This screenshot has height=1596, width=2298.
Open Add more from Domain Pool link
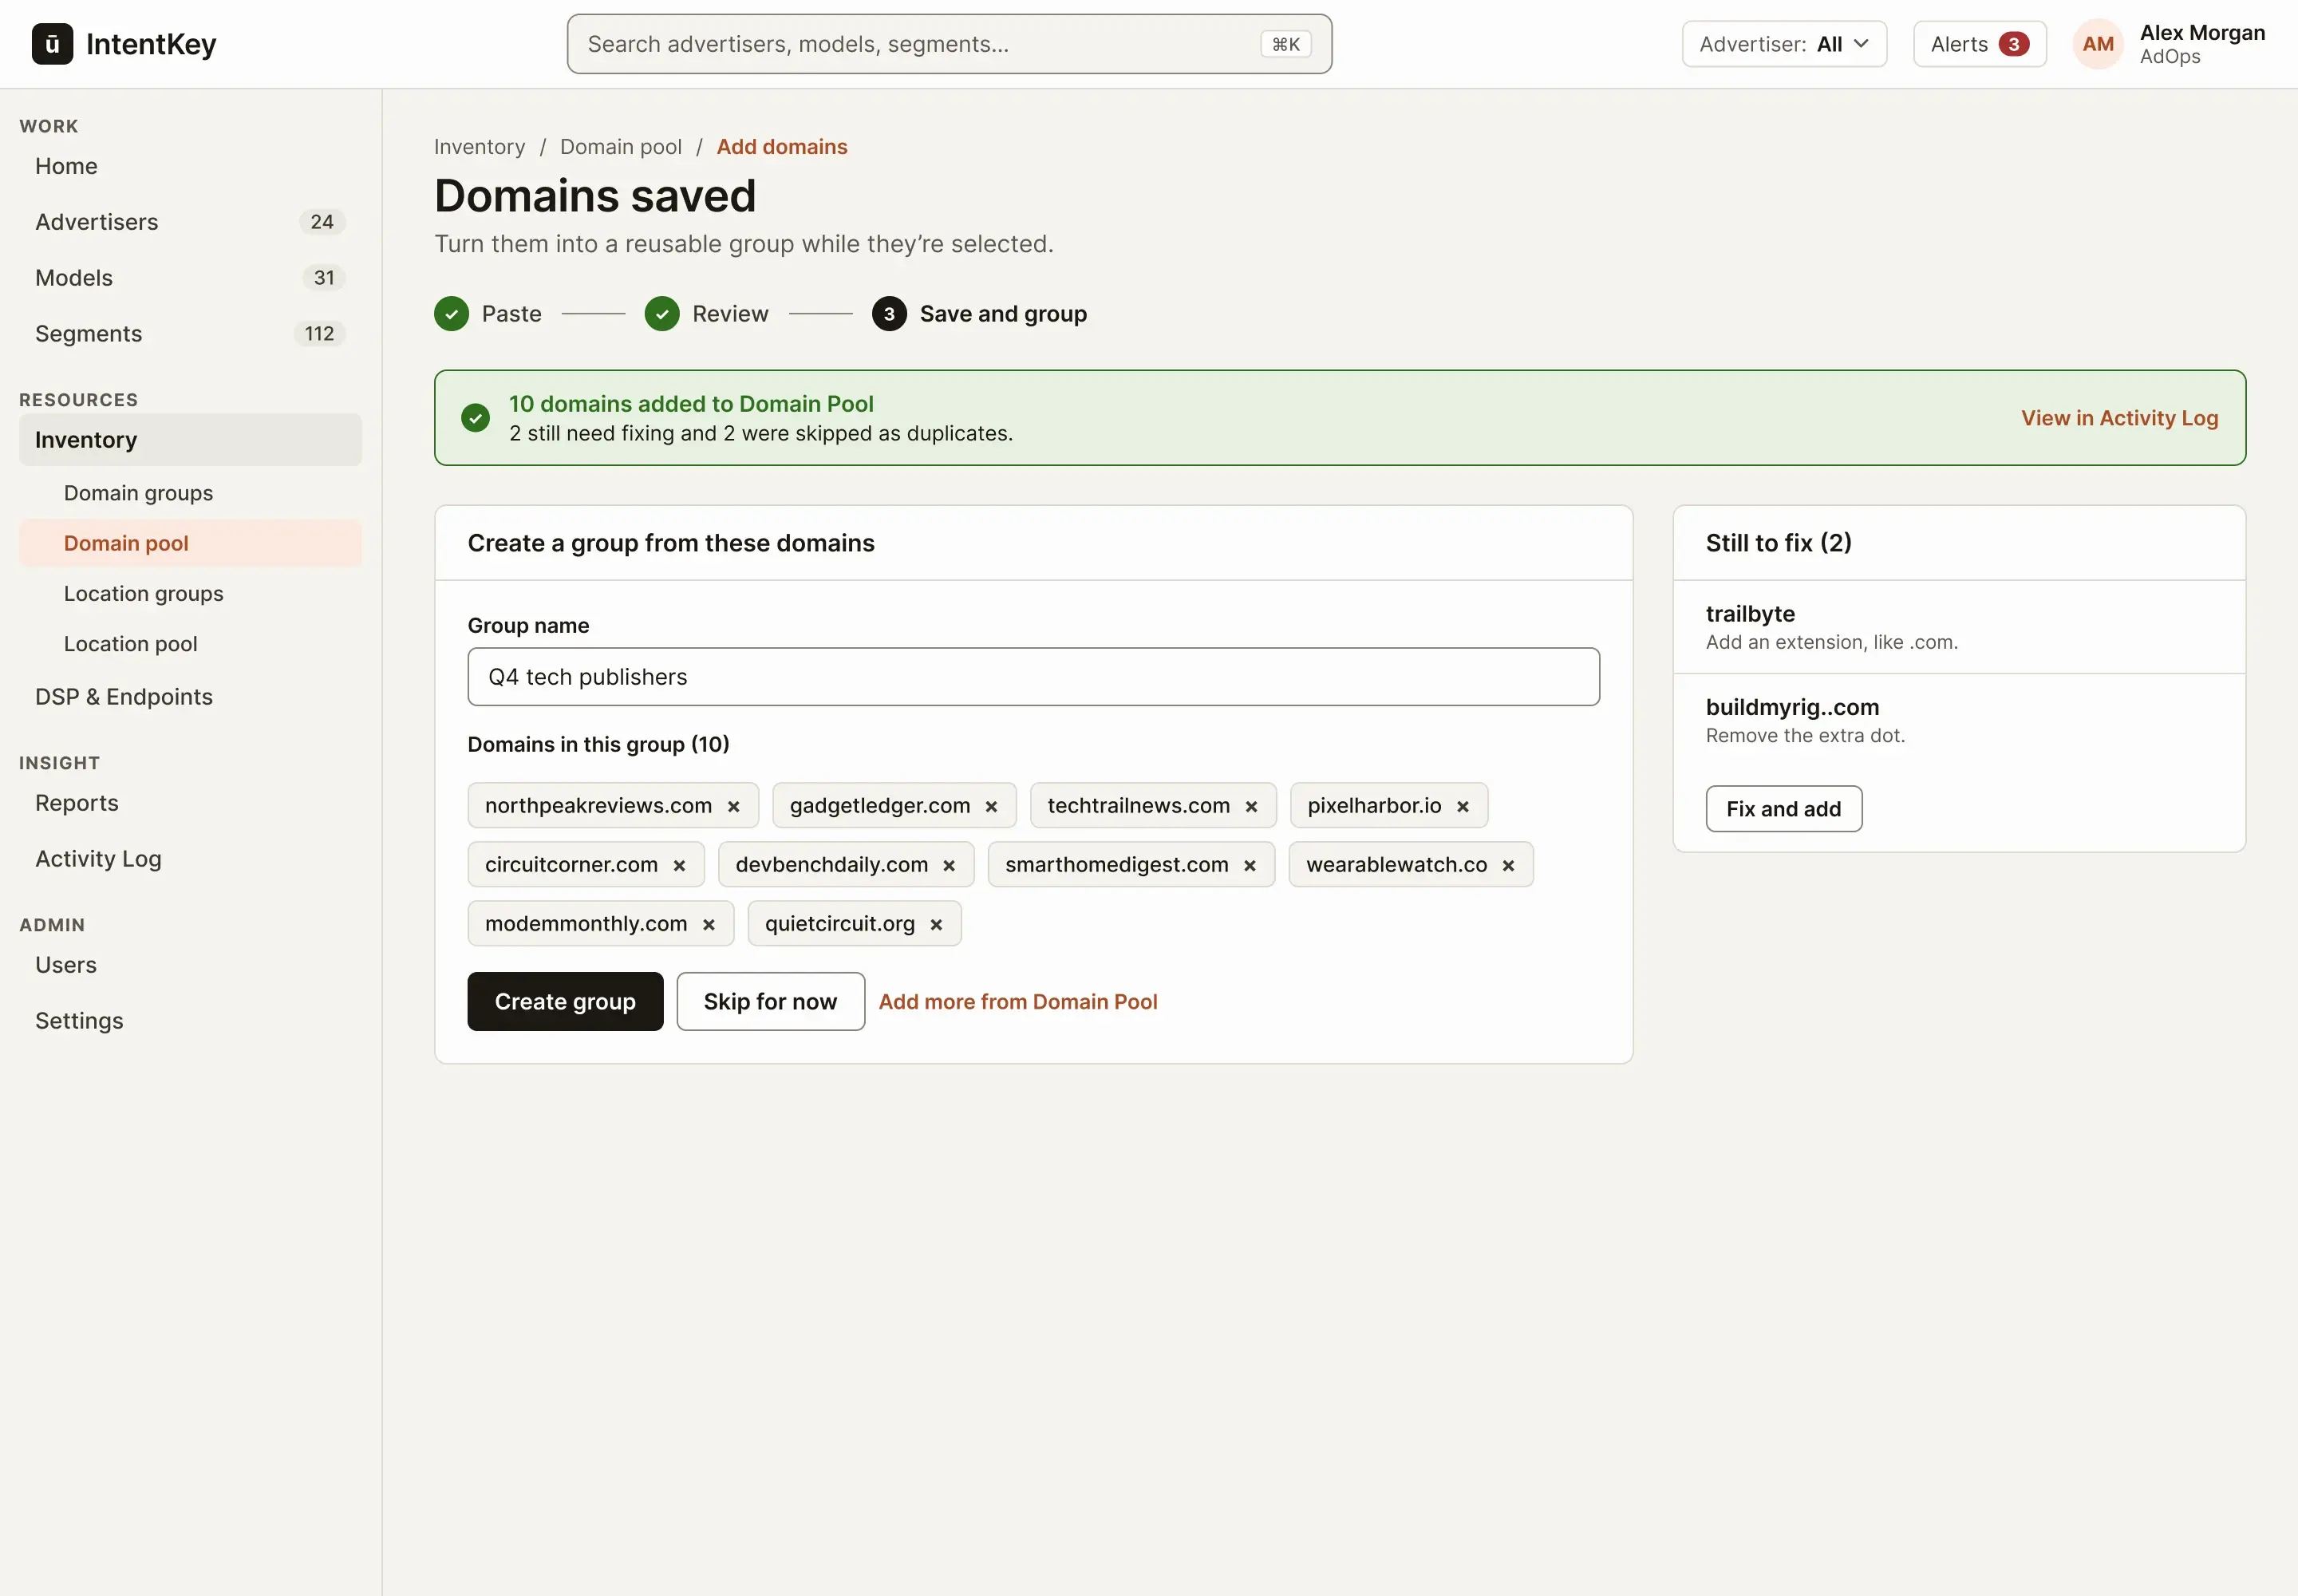1018,1002
